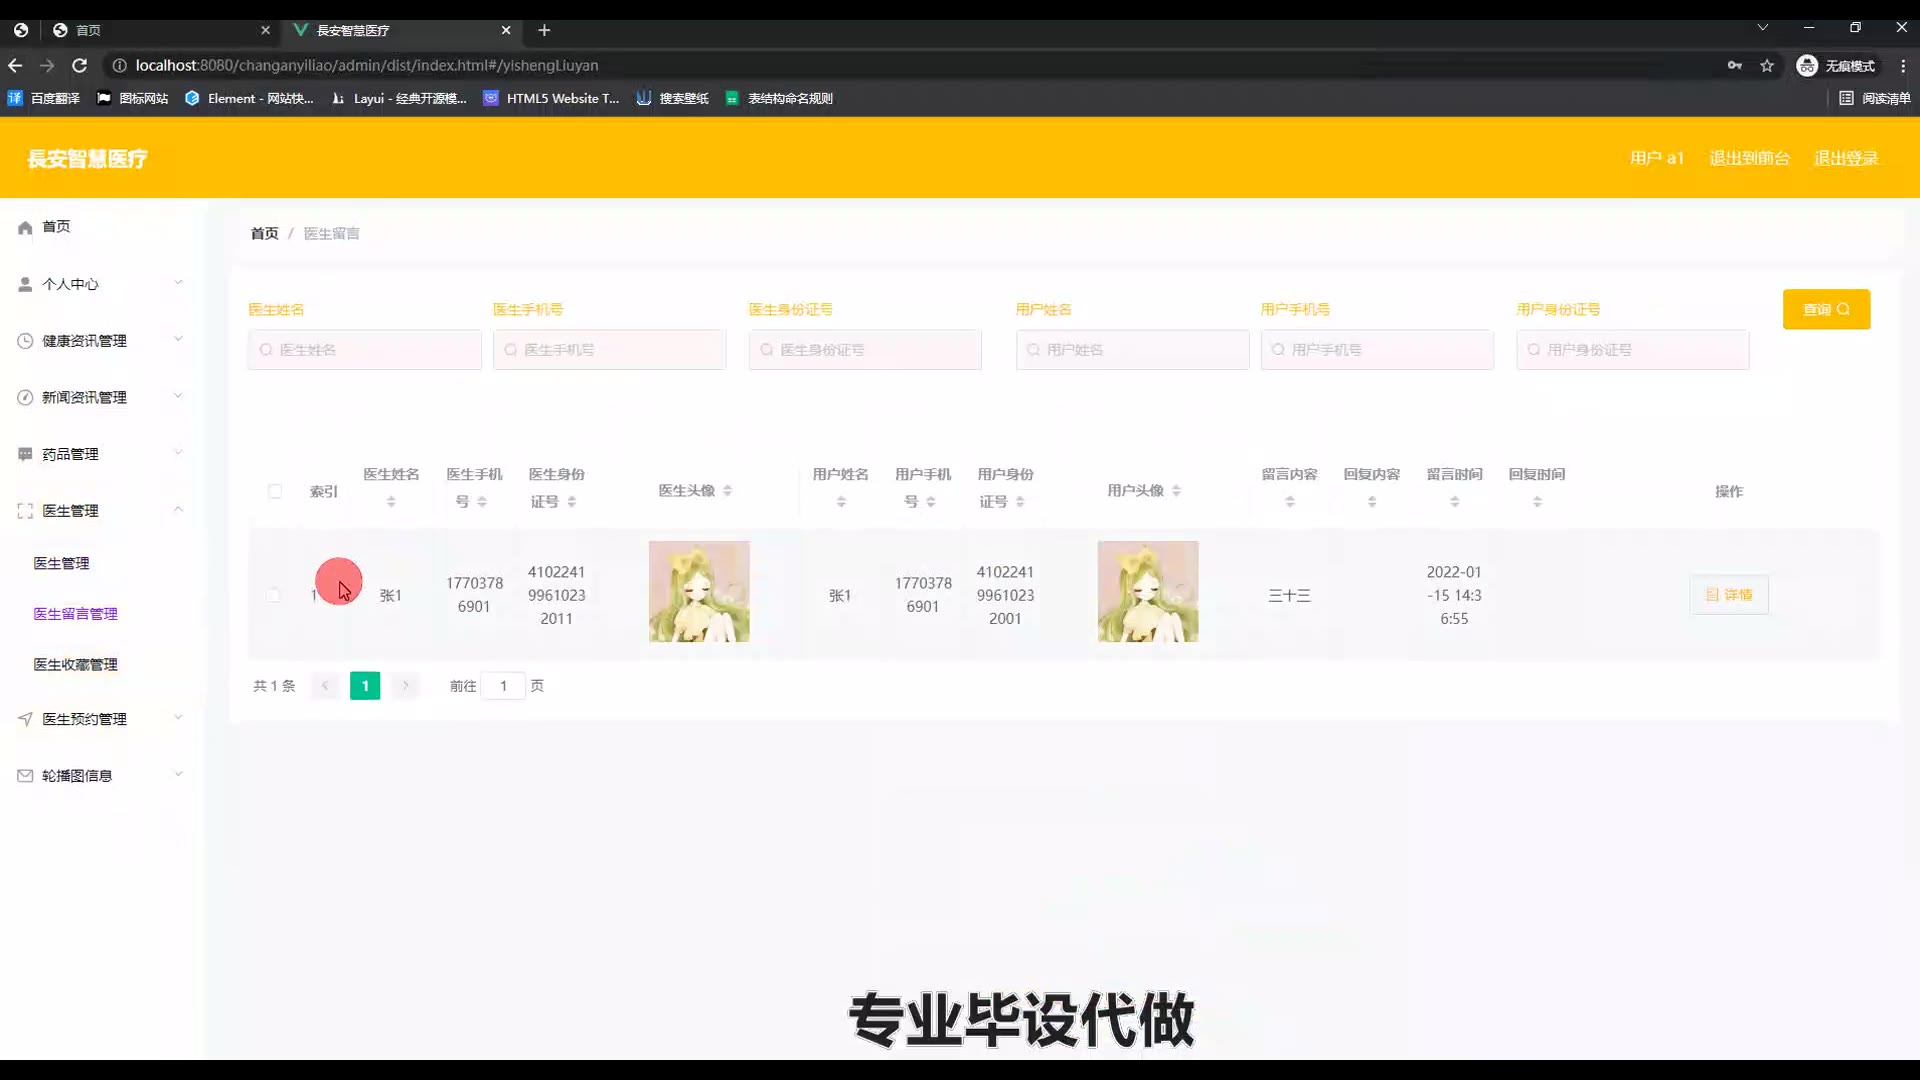Toggle the select-all checkbox in the table header
The image size is (1920, 1080).
click(x=275, y=491)
